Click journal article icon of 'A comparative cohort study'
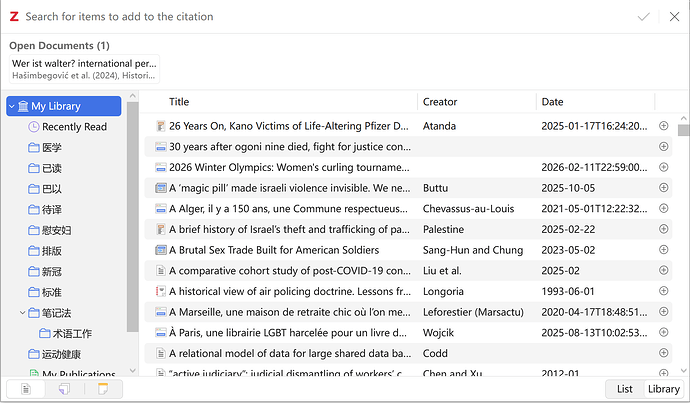 (161, 271)
